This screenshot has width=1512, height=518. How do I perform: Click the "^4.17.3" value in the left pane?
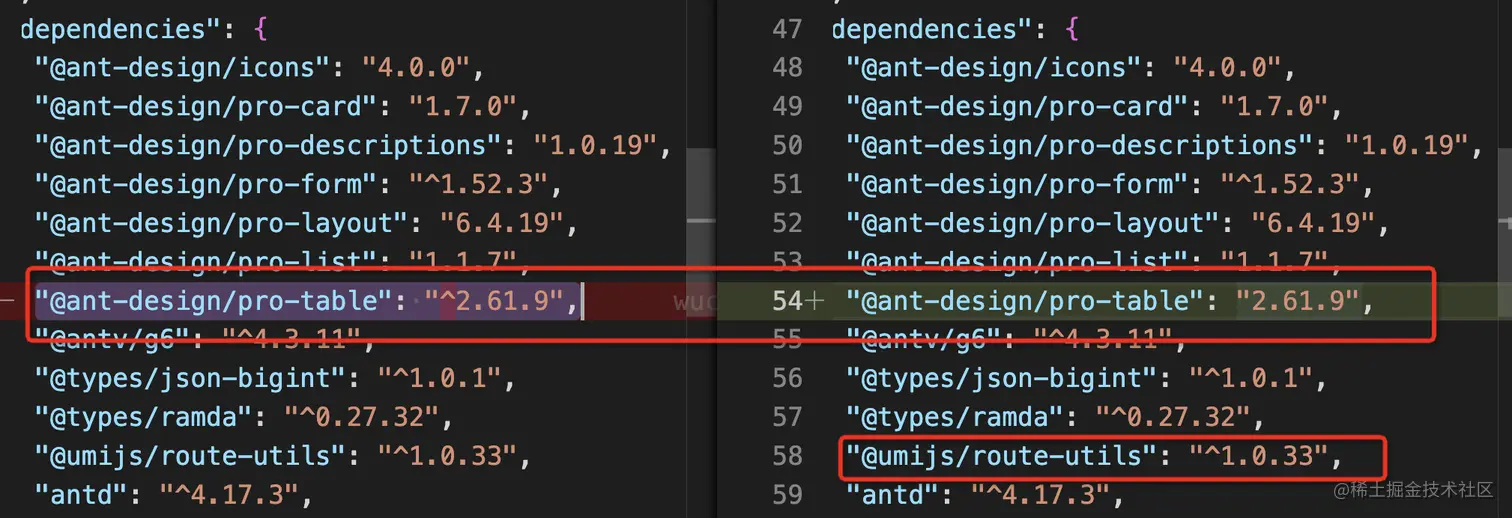tap(230, 495)
